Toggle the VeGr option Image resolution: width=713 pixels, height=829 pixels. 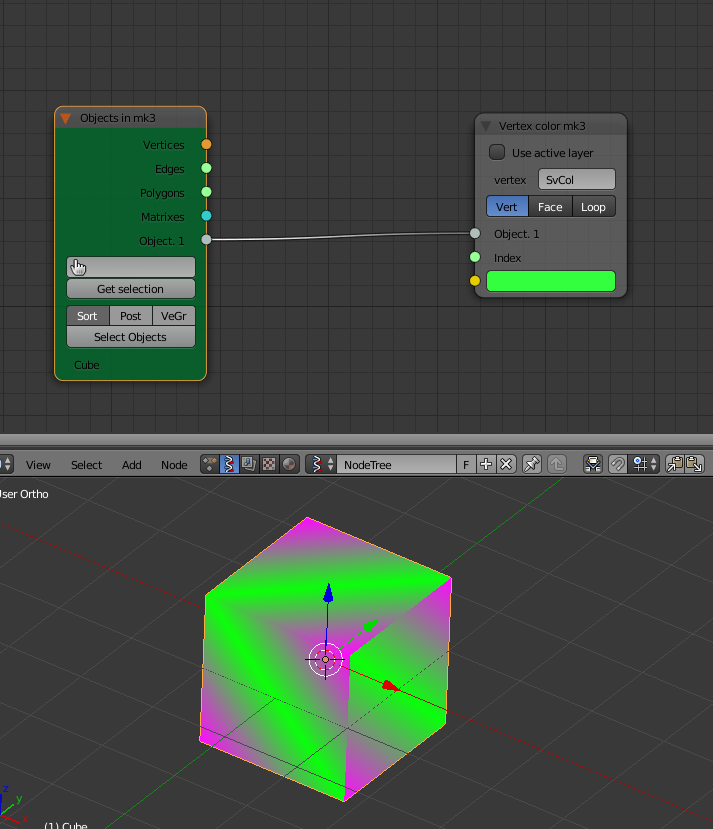coord(174,316)
